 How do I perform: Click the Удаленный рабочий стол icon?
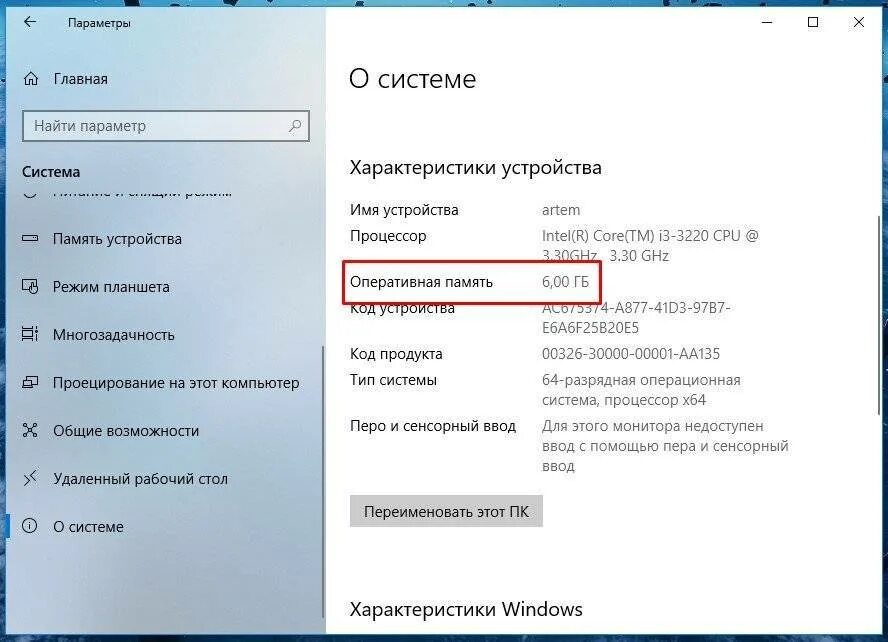(30, 478)
